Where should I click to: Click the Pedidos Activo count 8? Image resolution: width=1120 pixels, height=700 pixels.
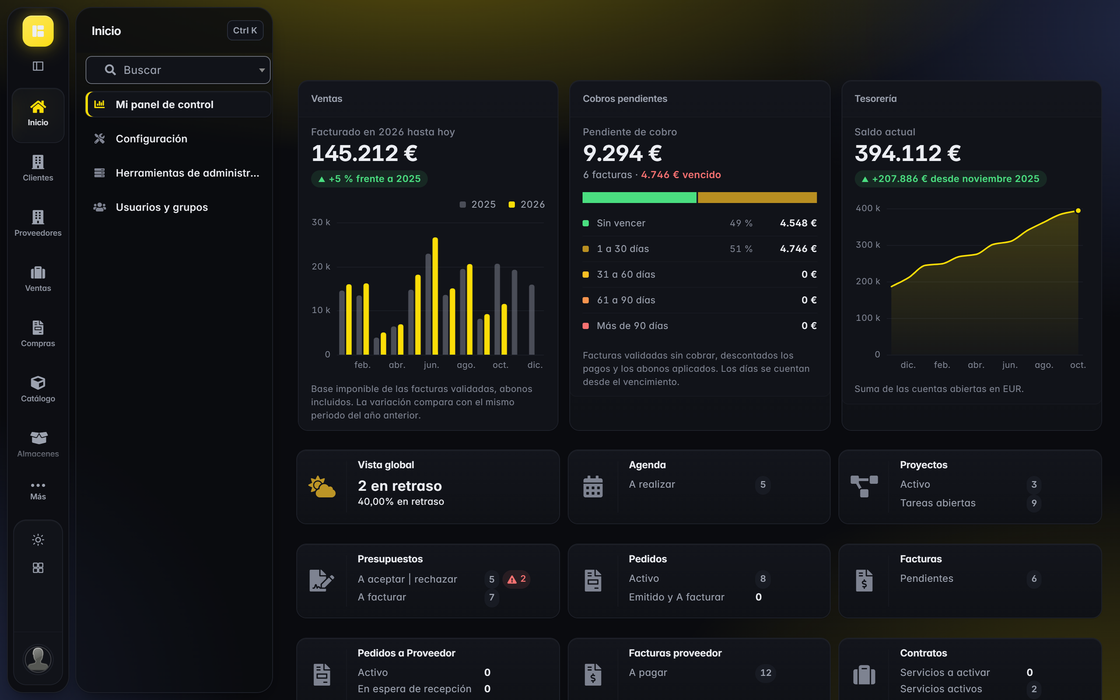763,579
